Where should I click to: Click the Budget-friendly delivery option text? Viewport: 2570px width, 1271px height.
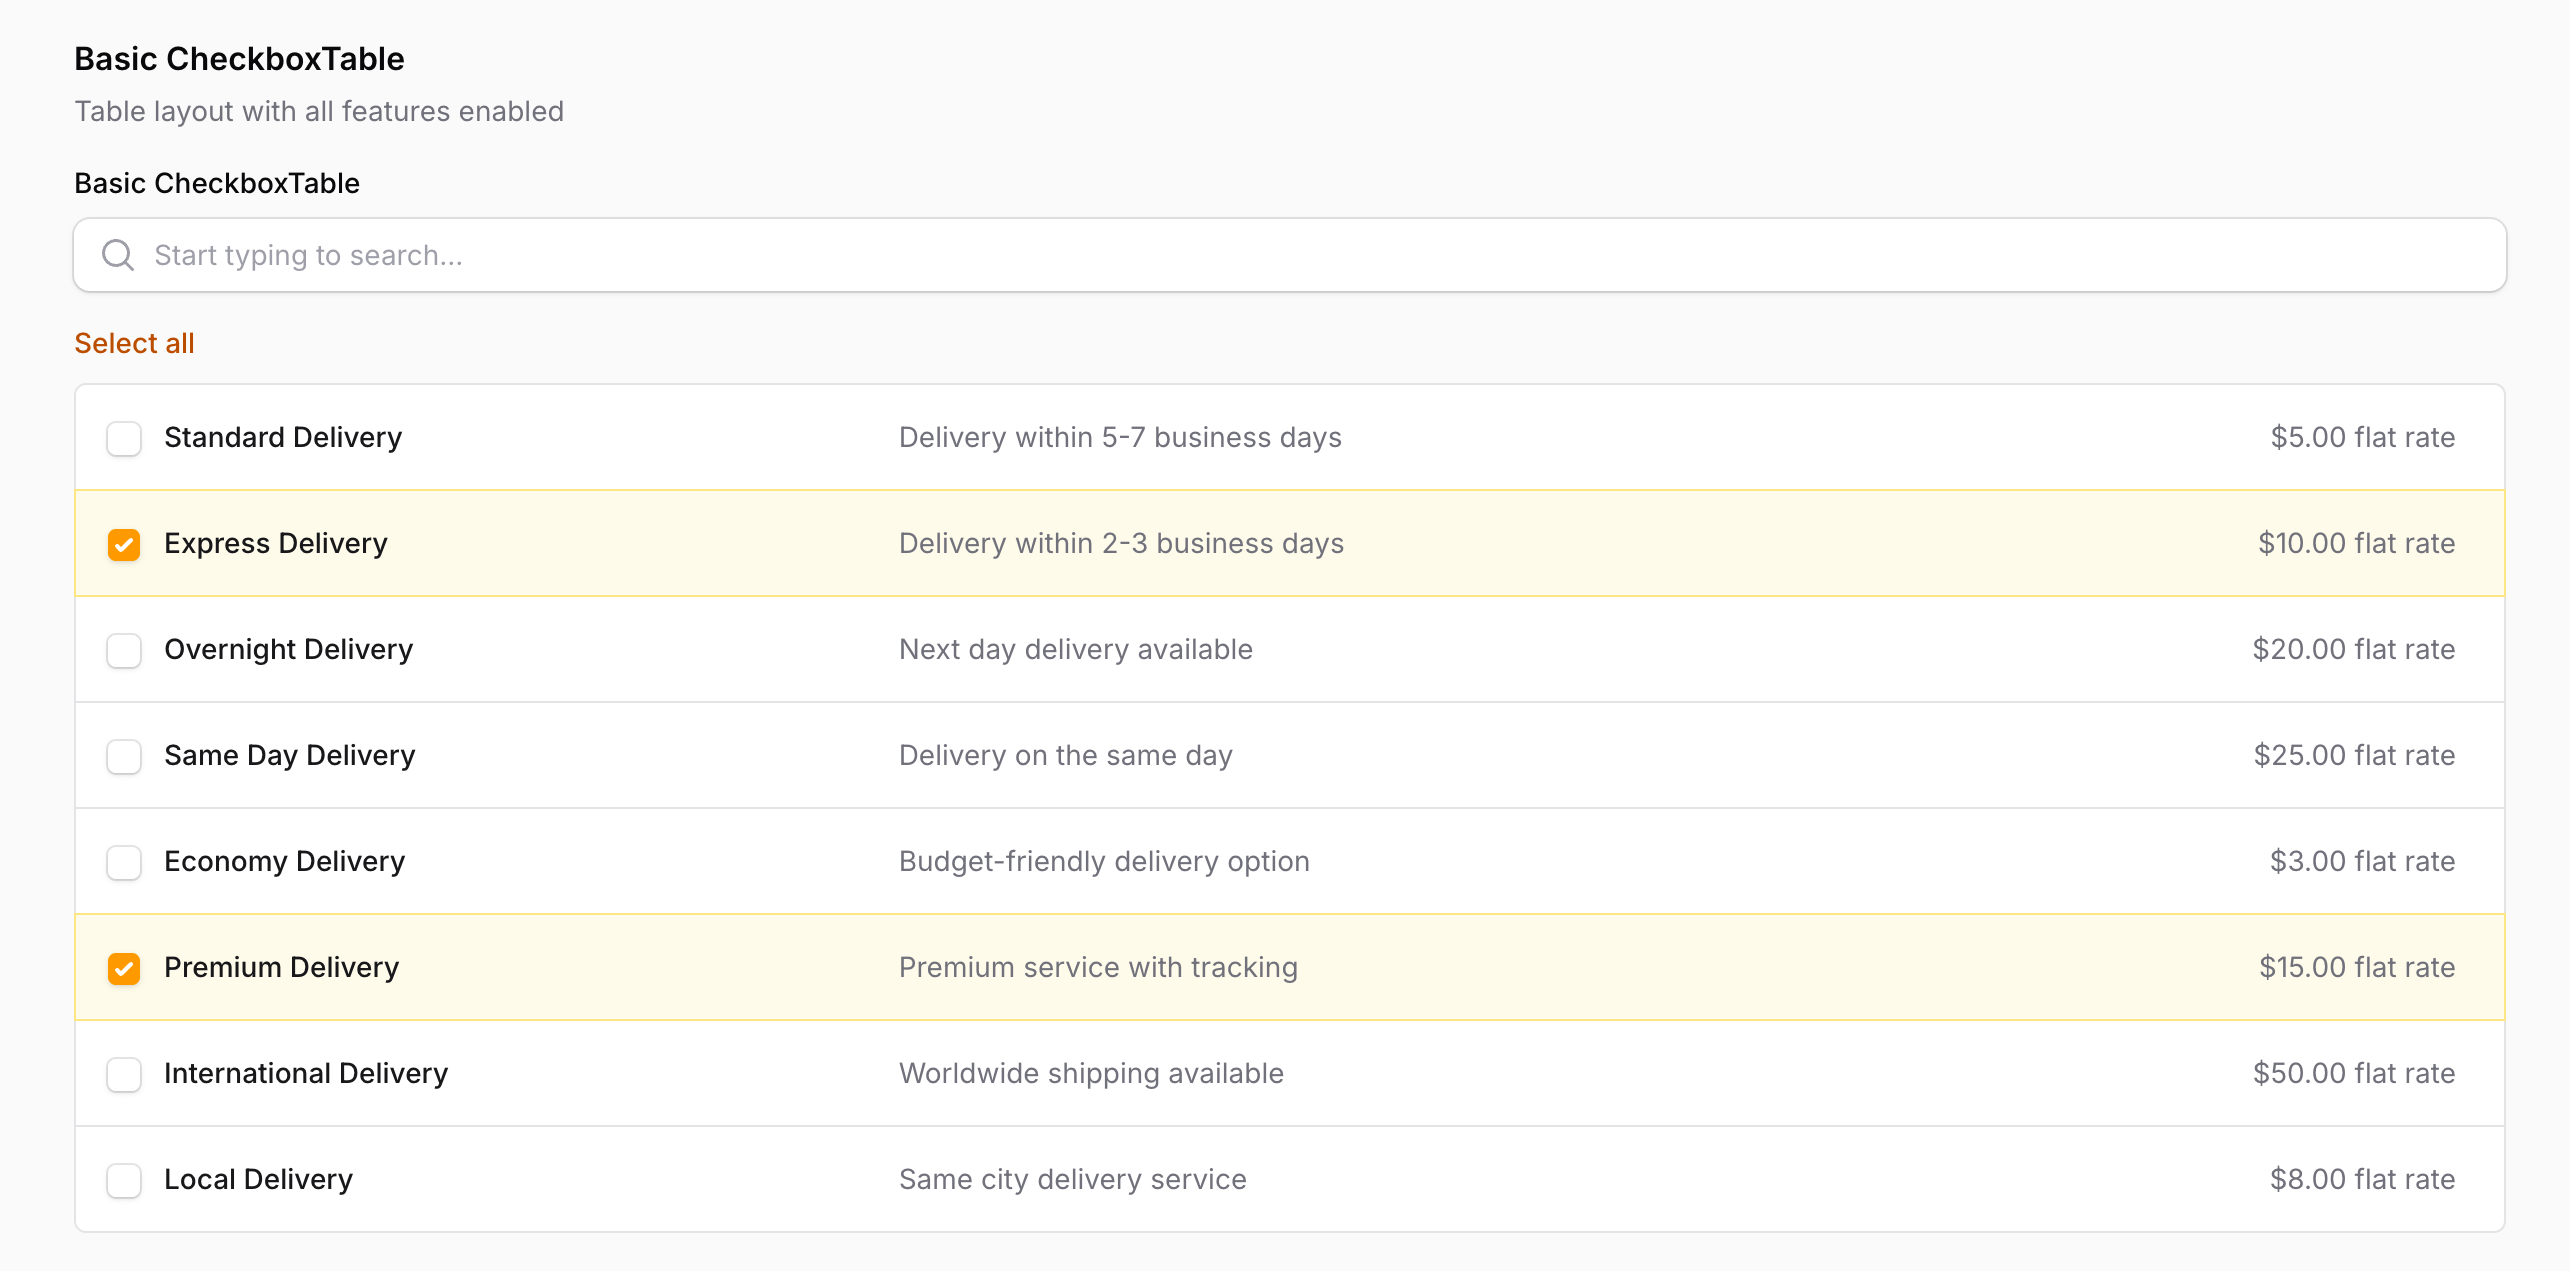coord(1104,861)
